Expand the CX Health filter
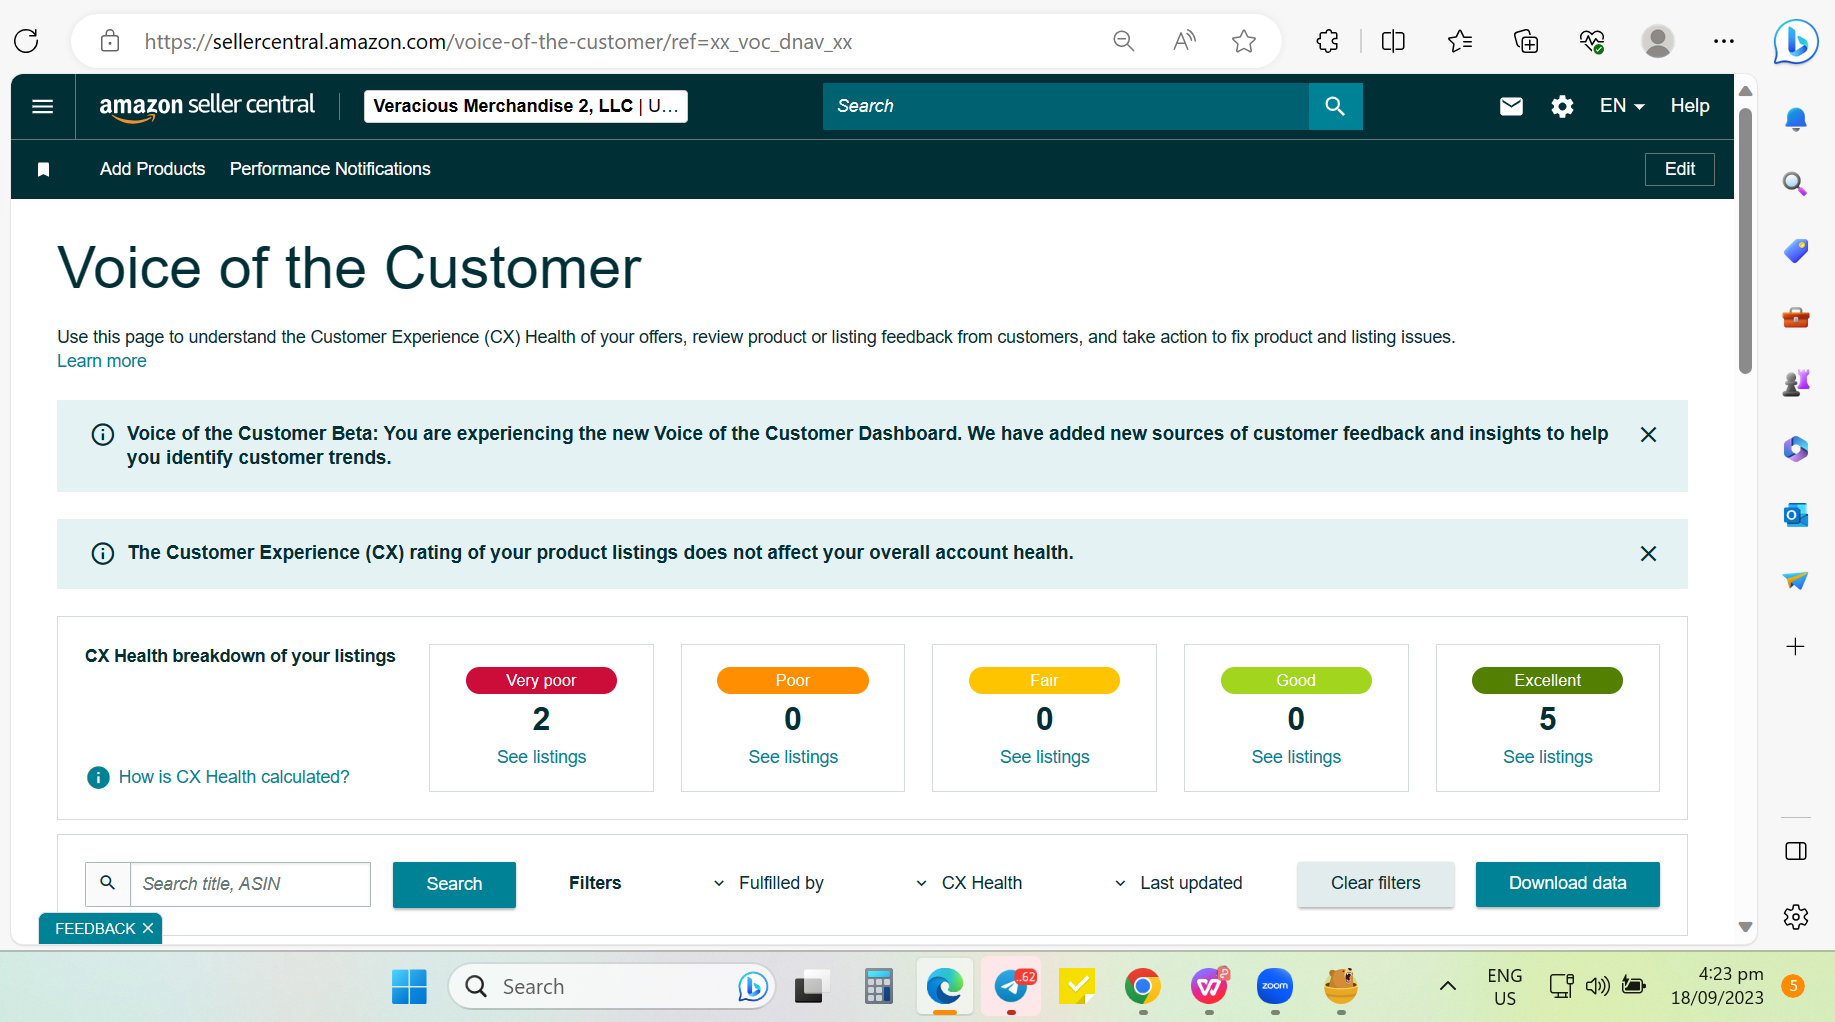This screenshot has width=1835, height=1022. pos(969,883)
